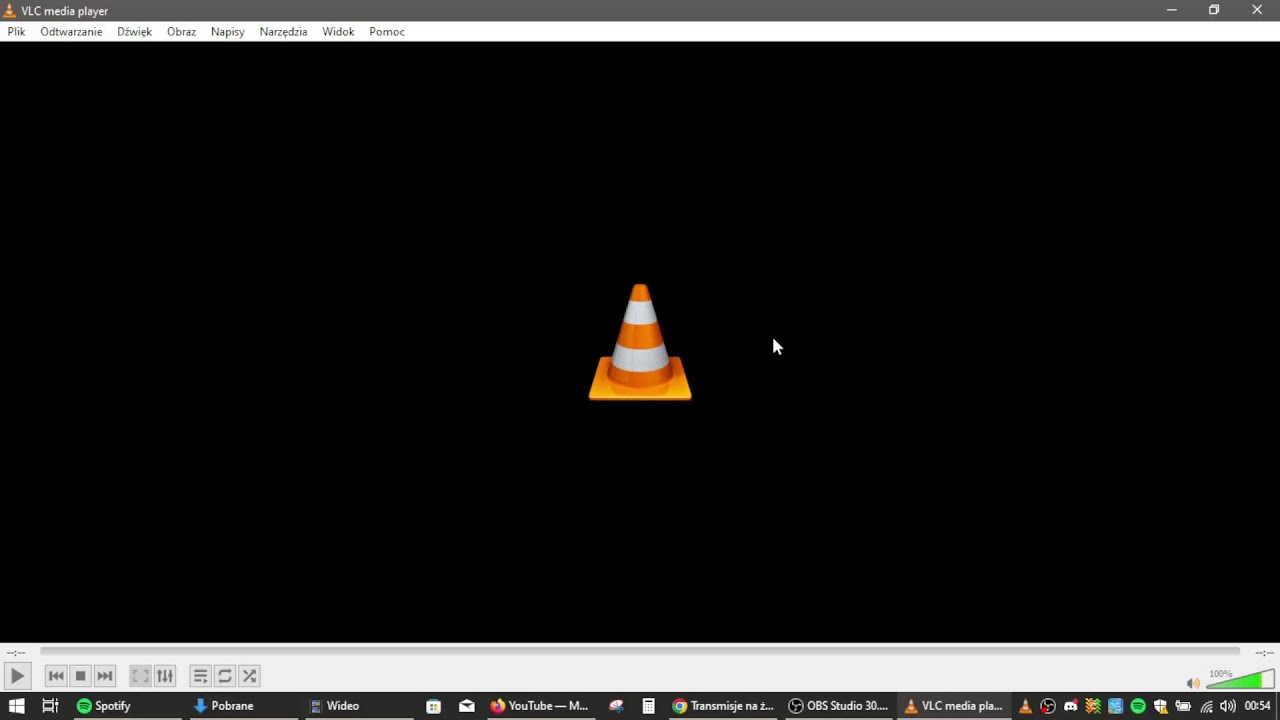Switch to the Firefox YouTube window
The image size is (1280, 720).
pyautogui.click(x=539, y=706)
